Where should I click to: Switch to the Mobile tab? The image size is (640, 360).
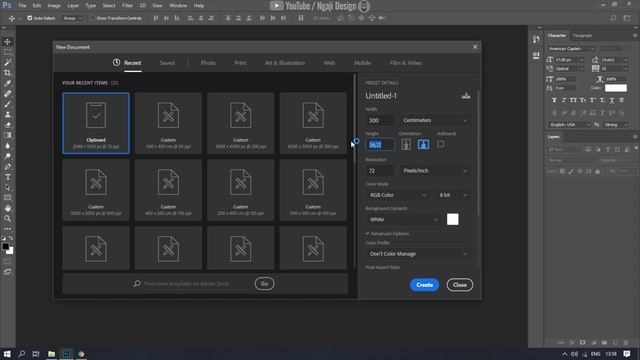point(362,63)
